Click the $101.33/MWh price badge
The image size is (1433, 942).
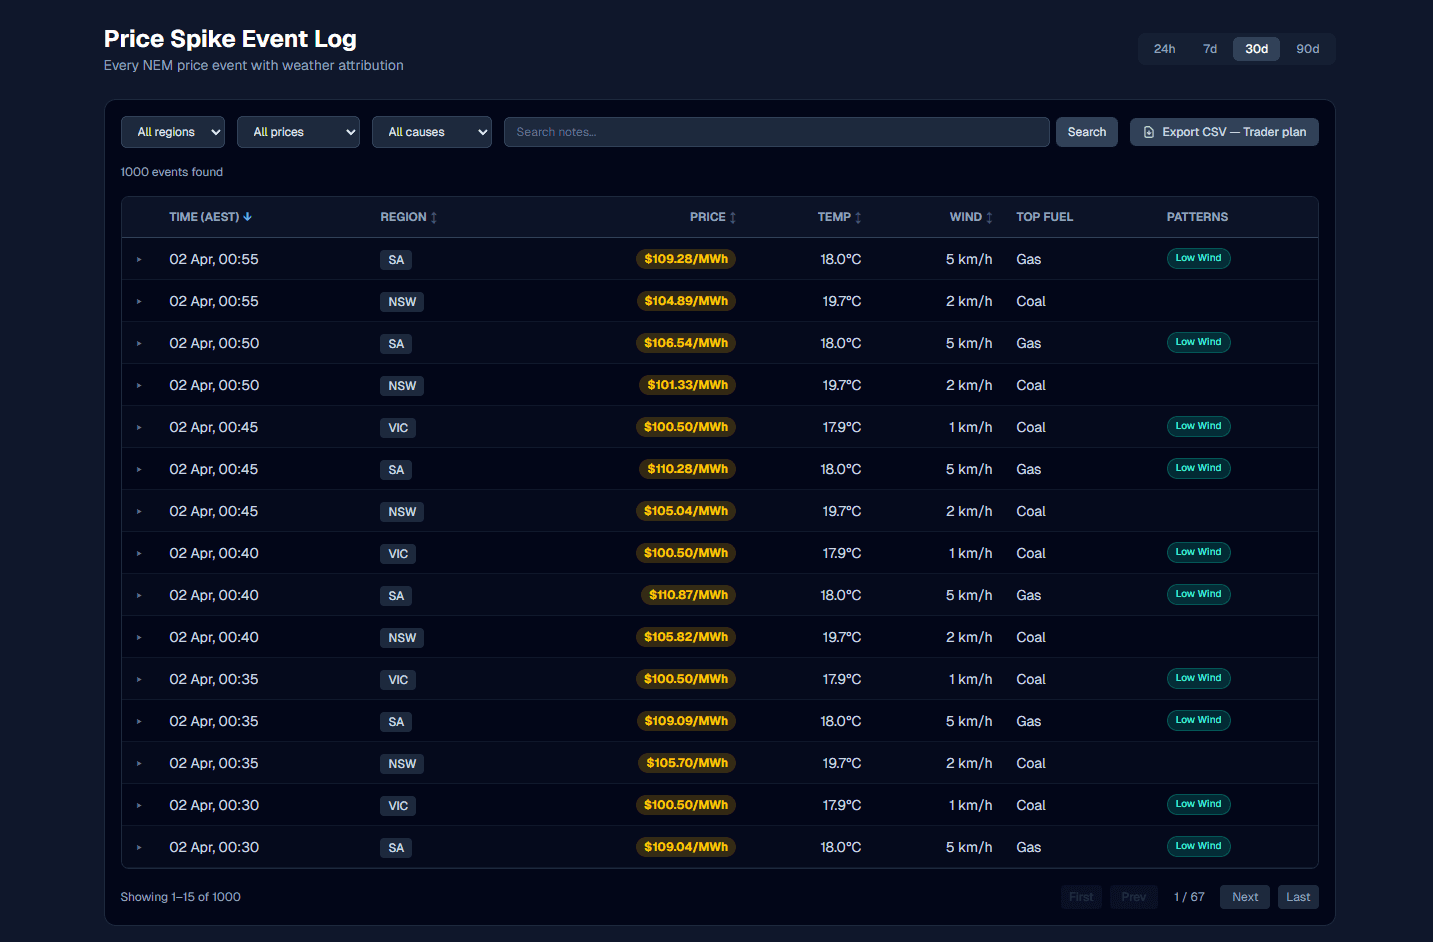point(688,385)
